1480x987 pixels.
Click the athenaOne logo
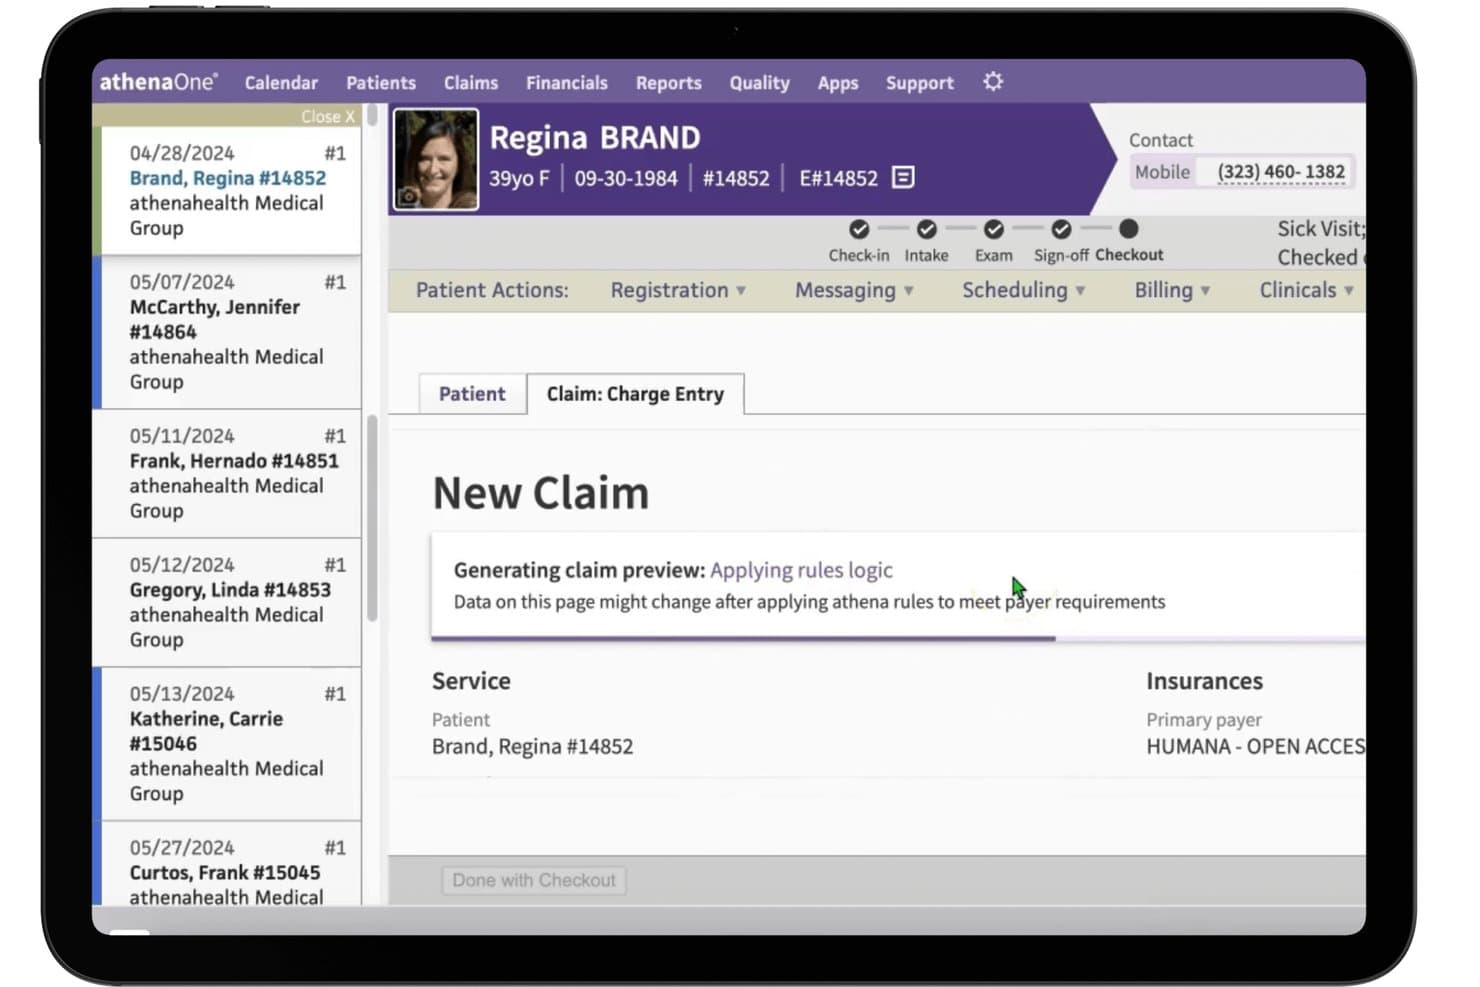pyautogui.click(x=158, y=82)
